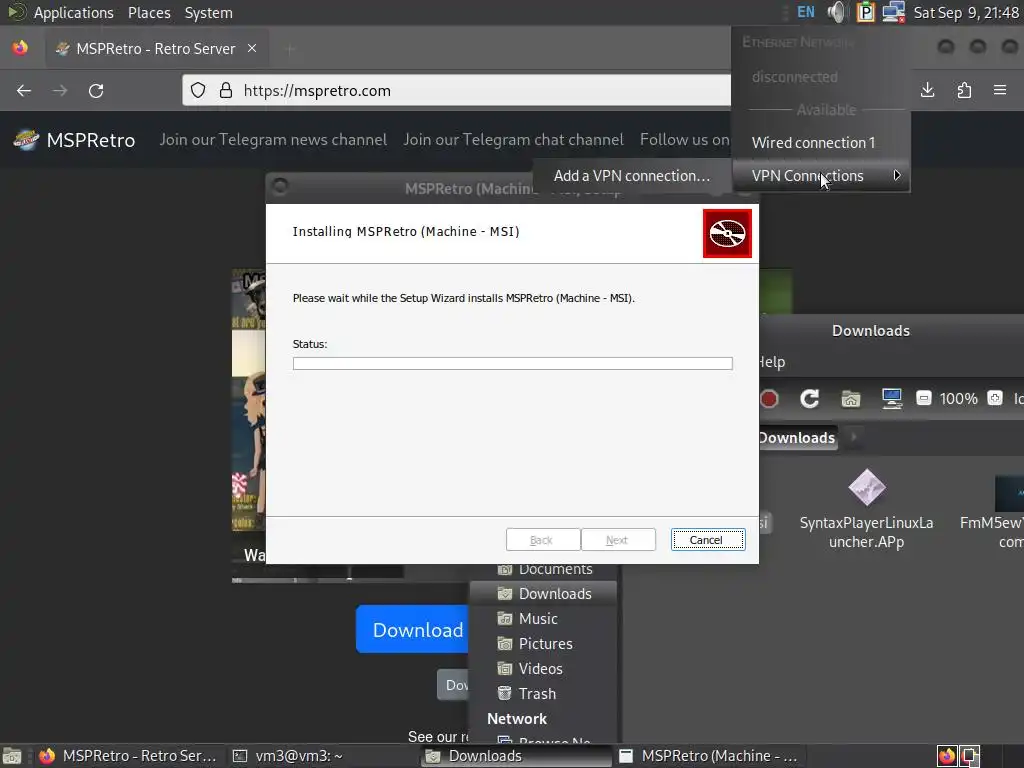Viewport: 1024px width, 768px height.
Task: Select Videos in the sidebar places
Action: 543,668
